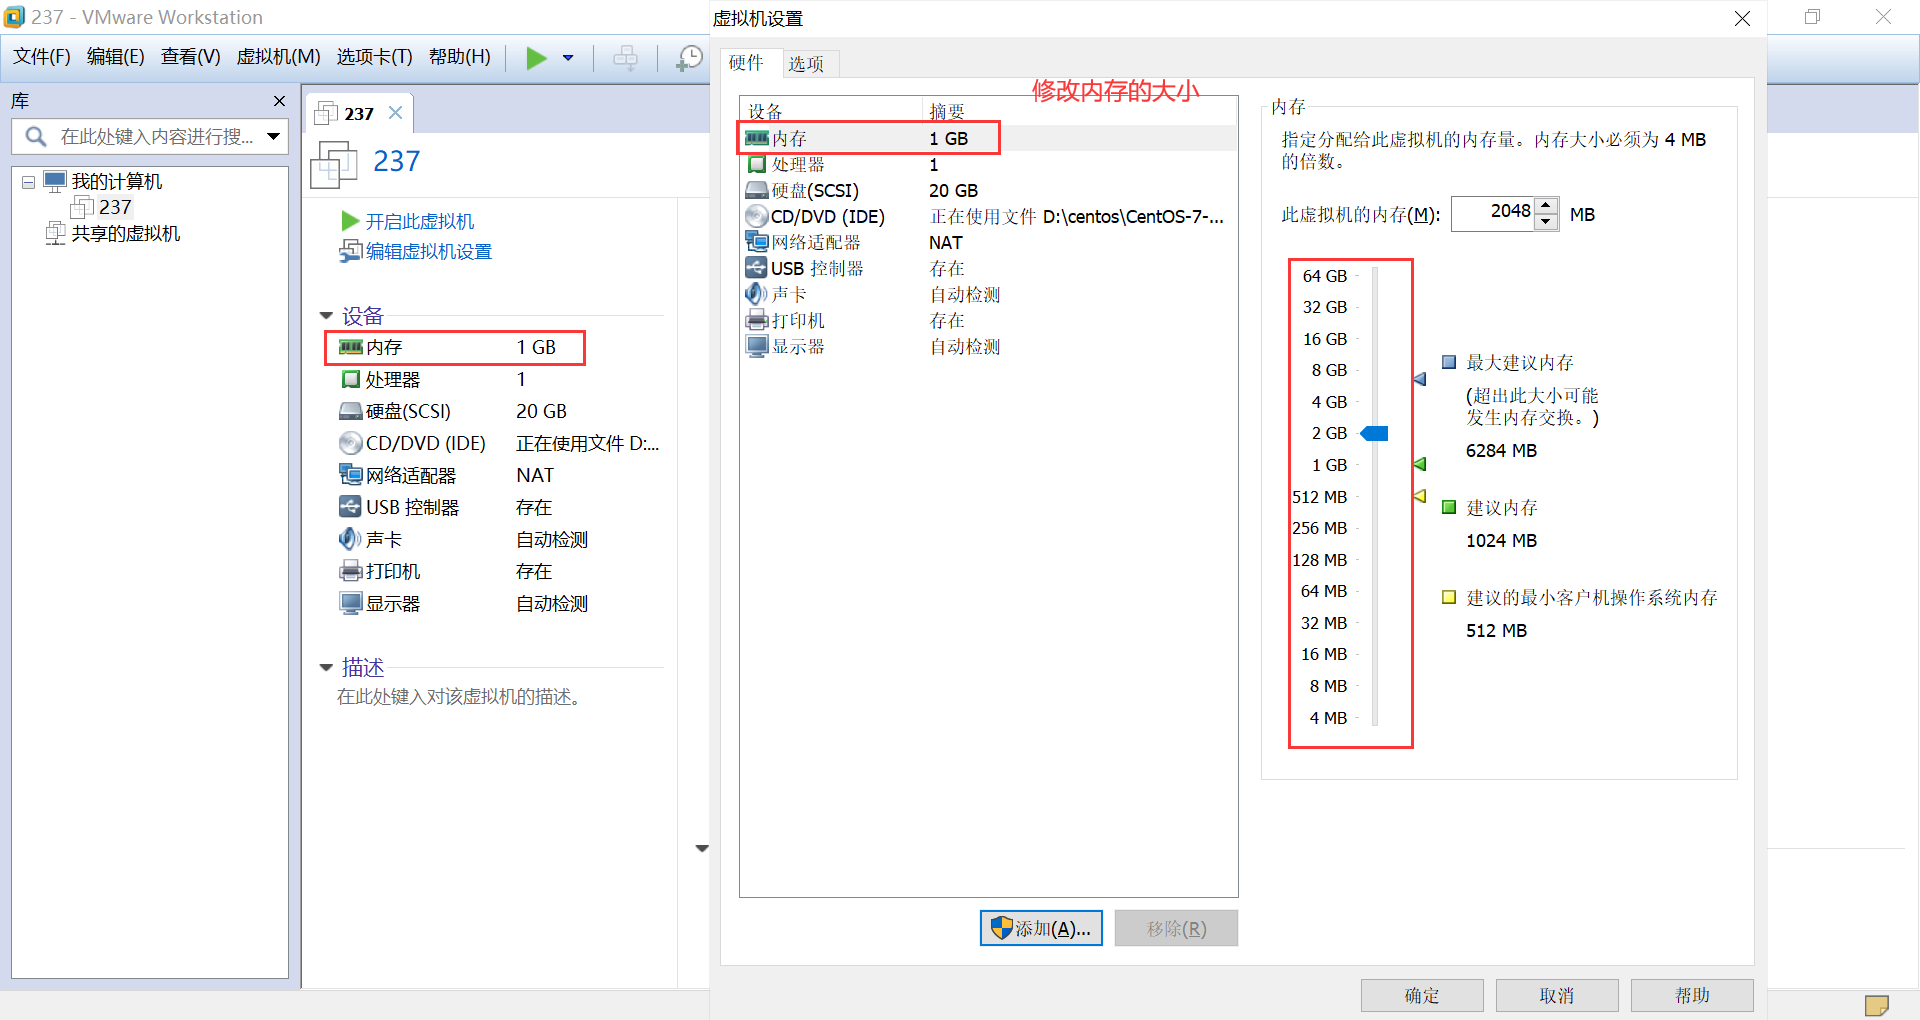Click 硬盘(SCSI) icon in VM summary list
Viewport: 1920px width, 1020px height.
click(350, 411)
